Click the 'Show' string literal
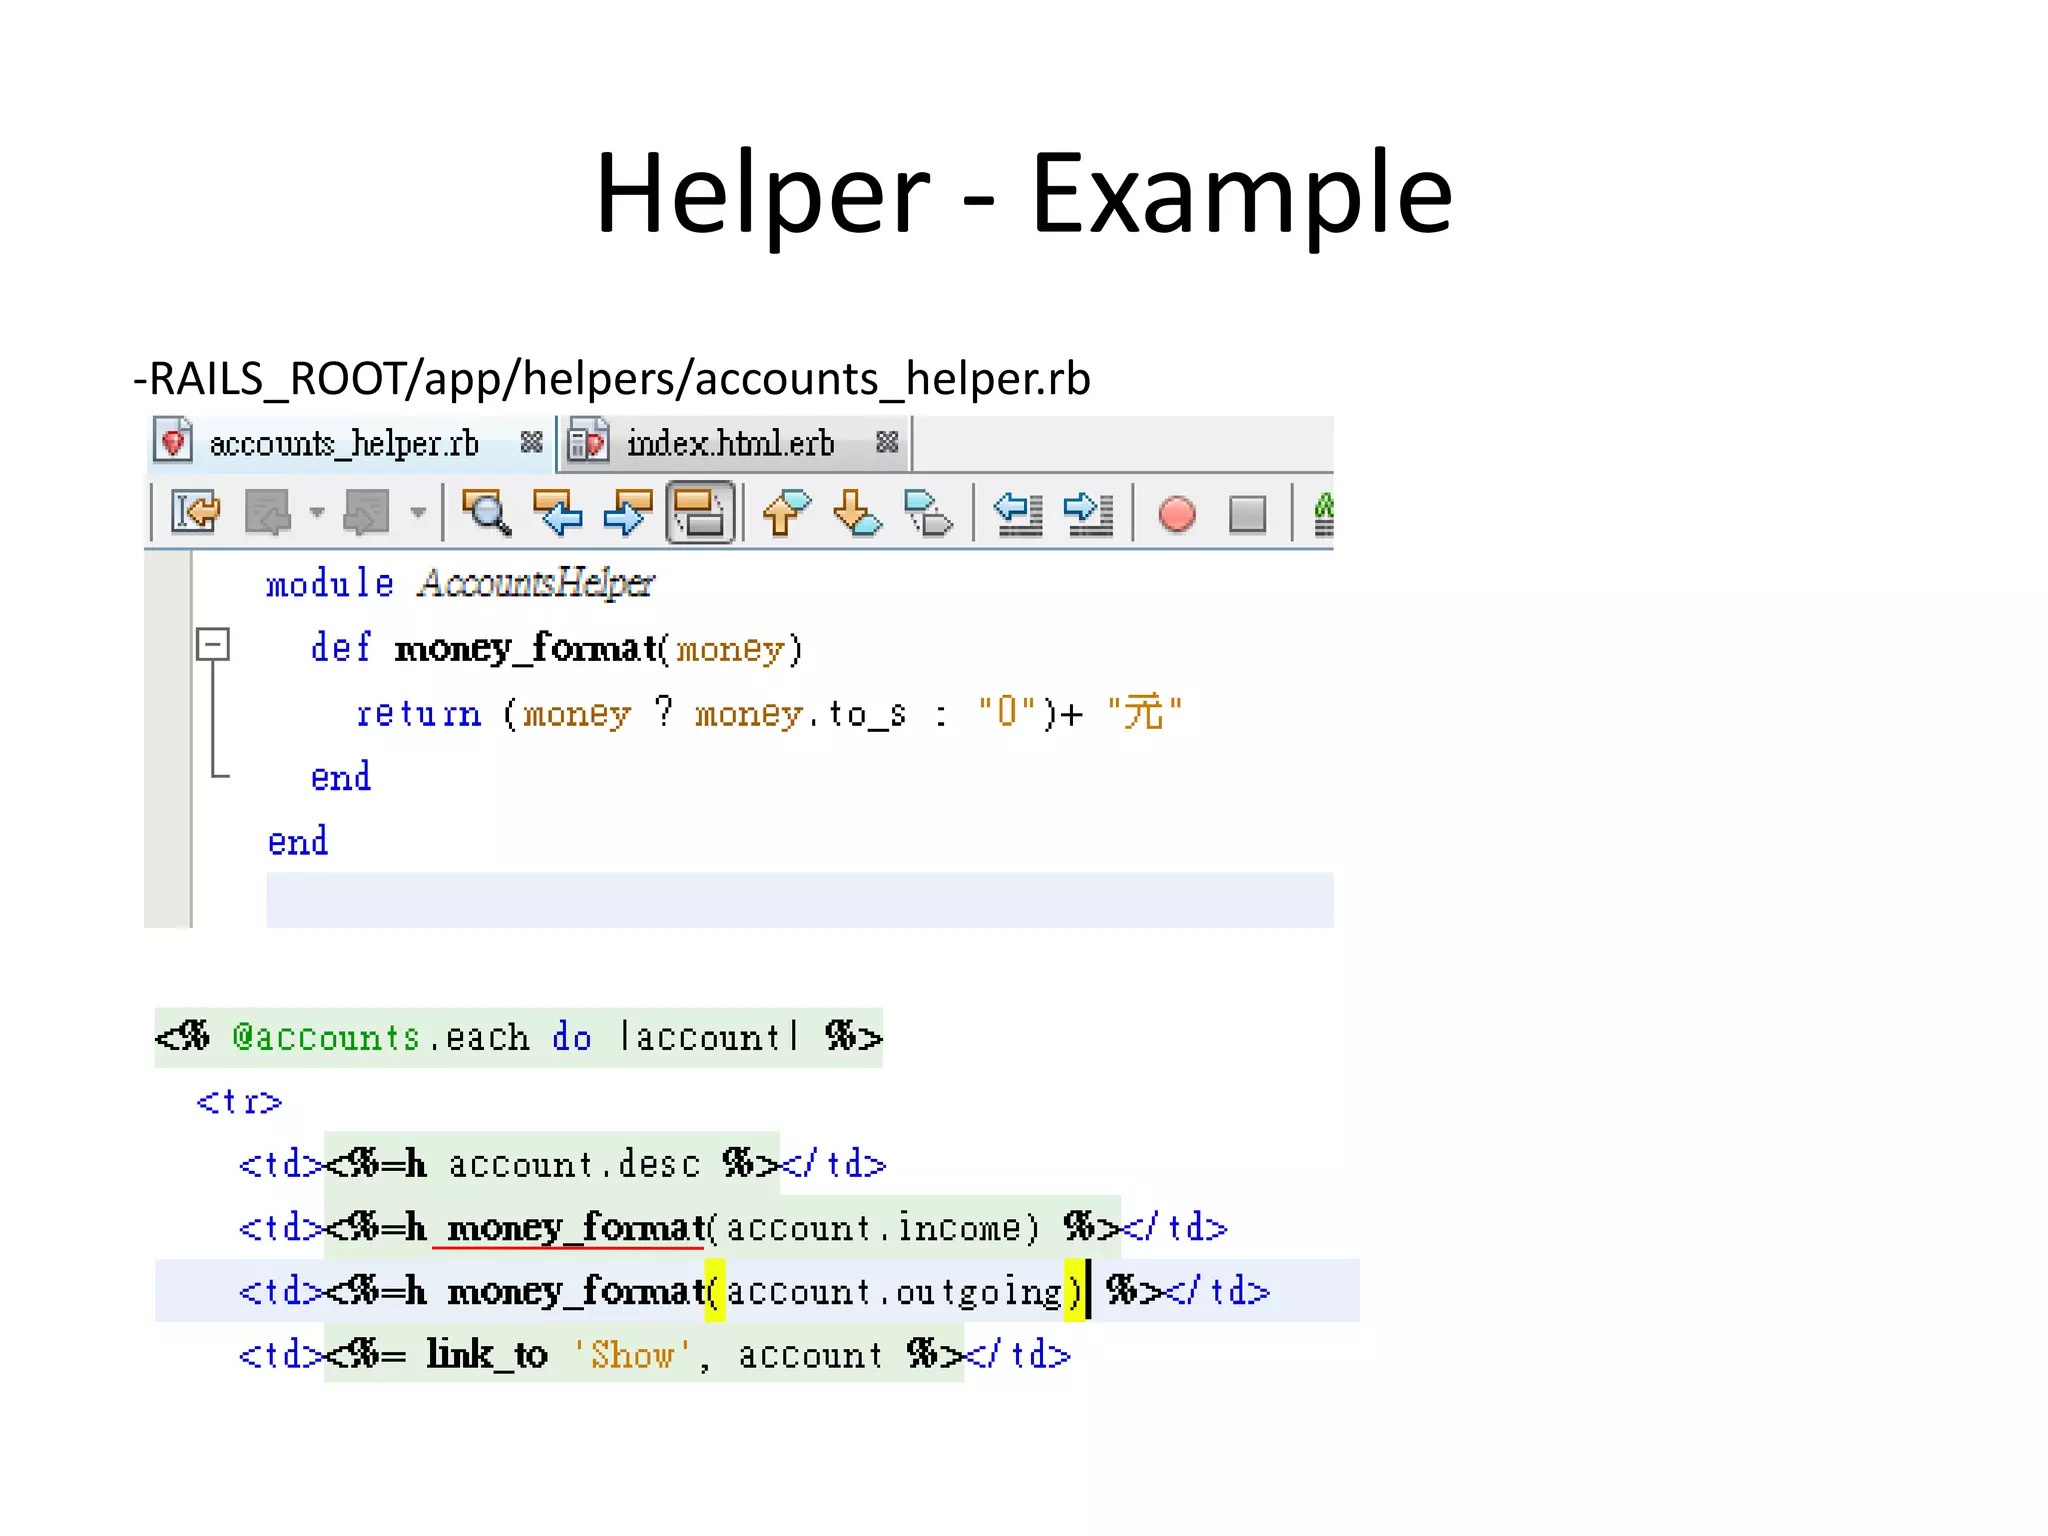This screenshot has width=2048, height=1536. (632, 1354)
